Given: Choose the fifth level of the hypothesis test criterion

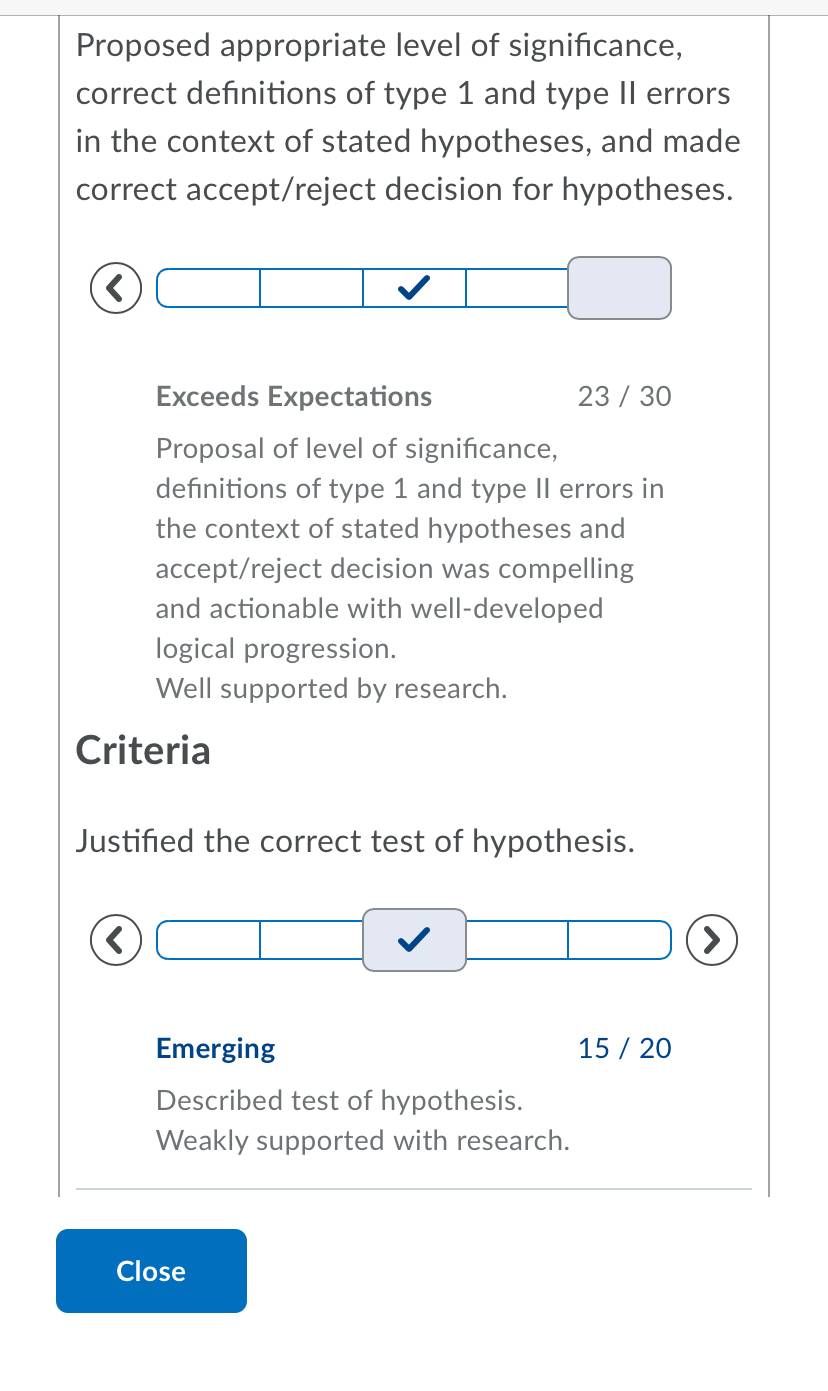Looking at the screenshot, I should pyautogui.click(x=620, y=941).
